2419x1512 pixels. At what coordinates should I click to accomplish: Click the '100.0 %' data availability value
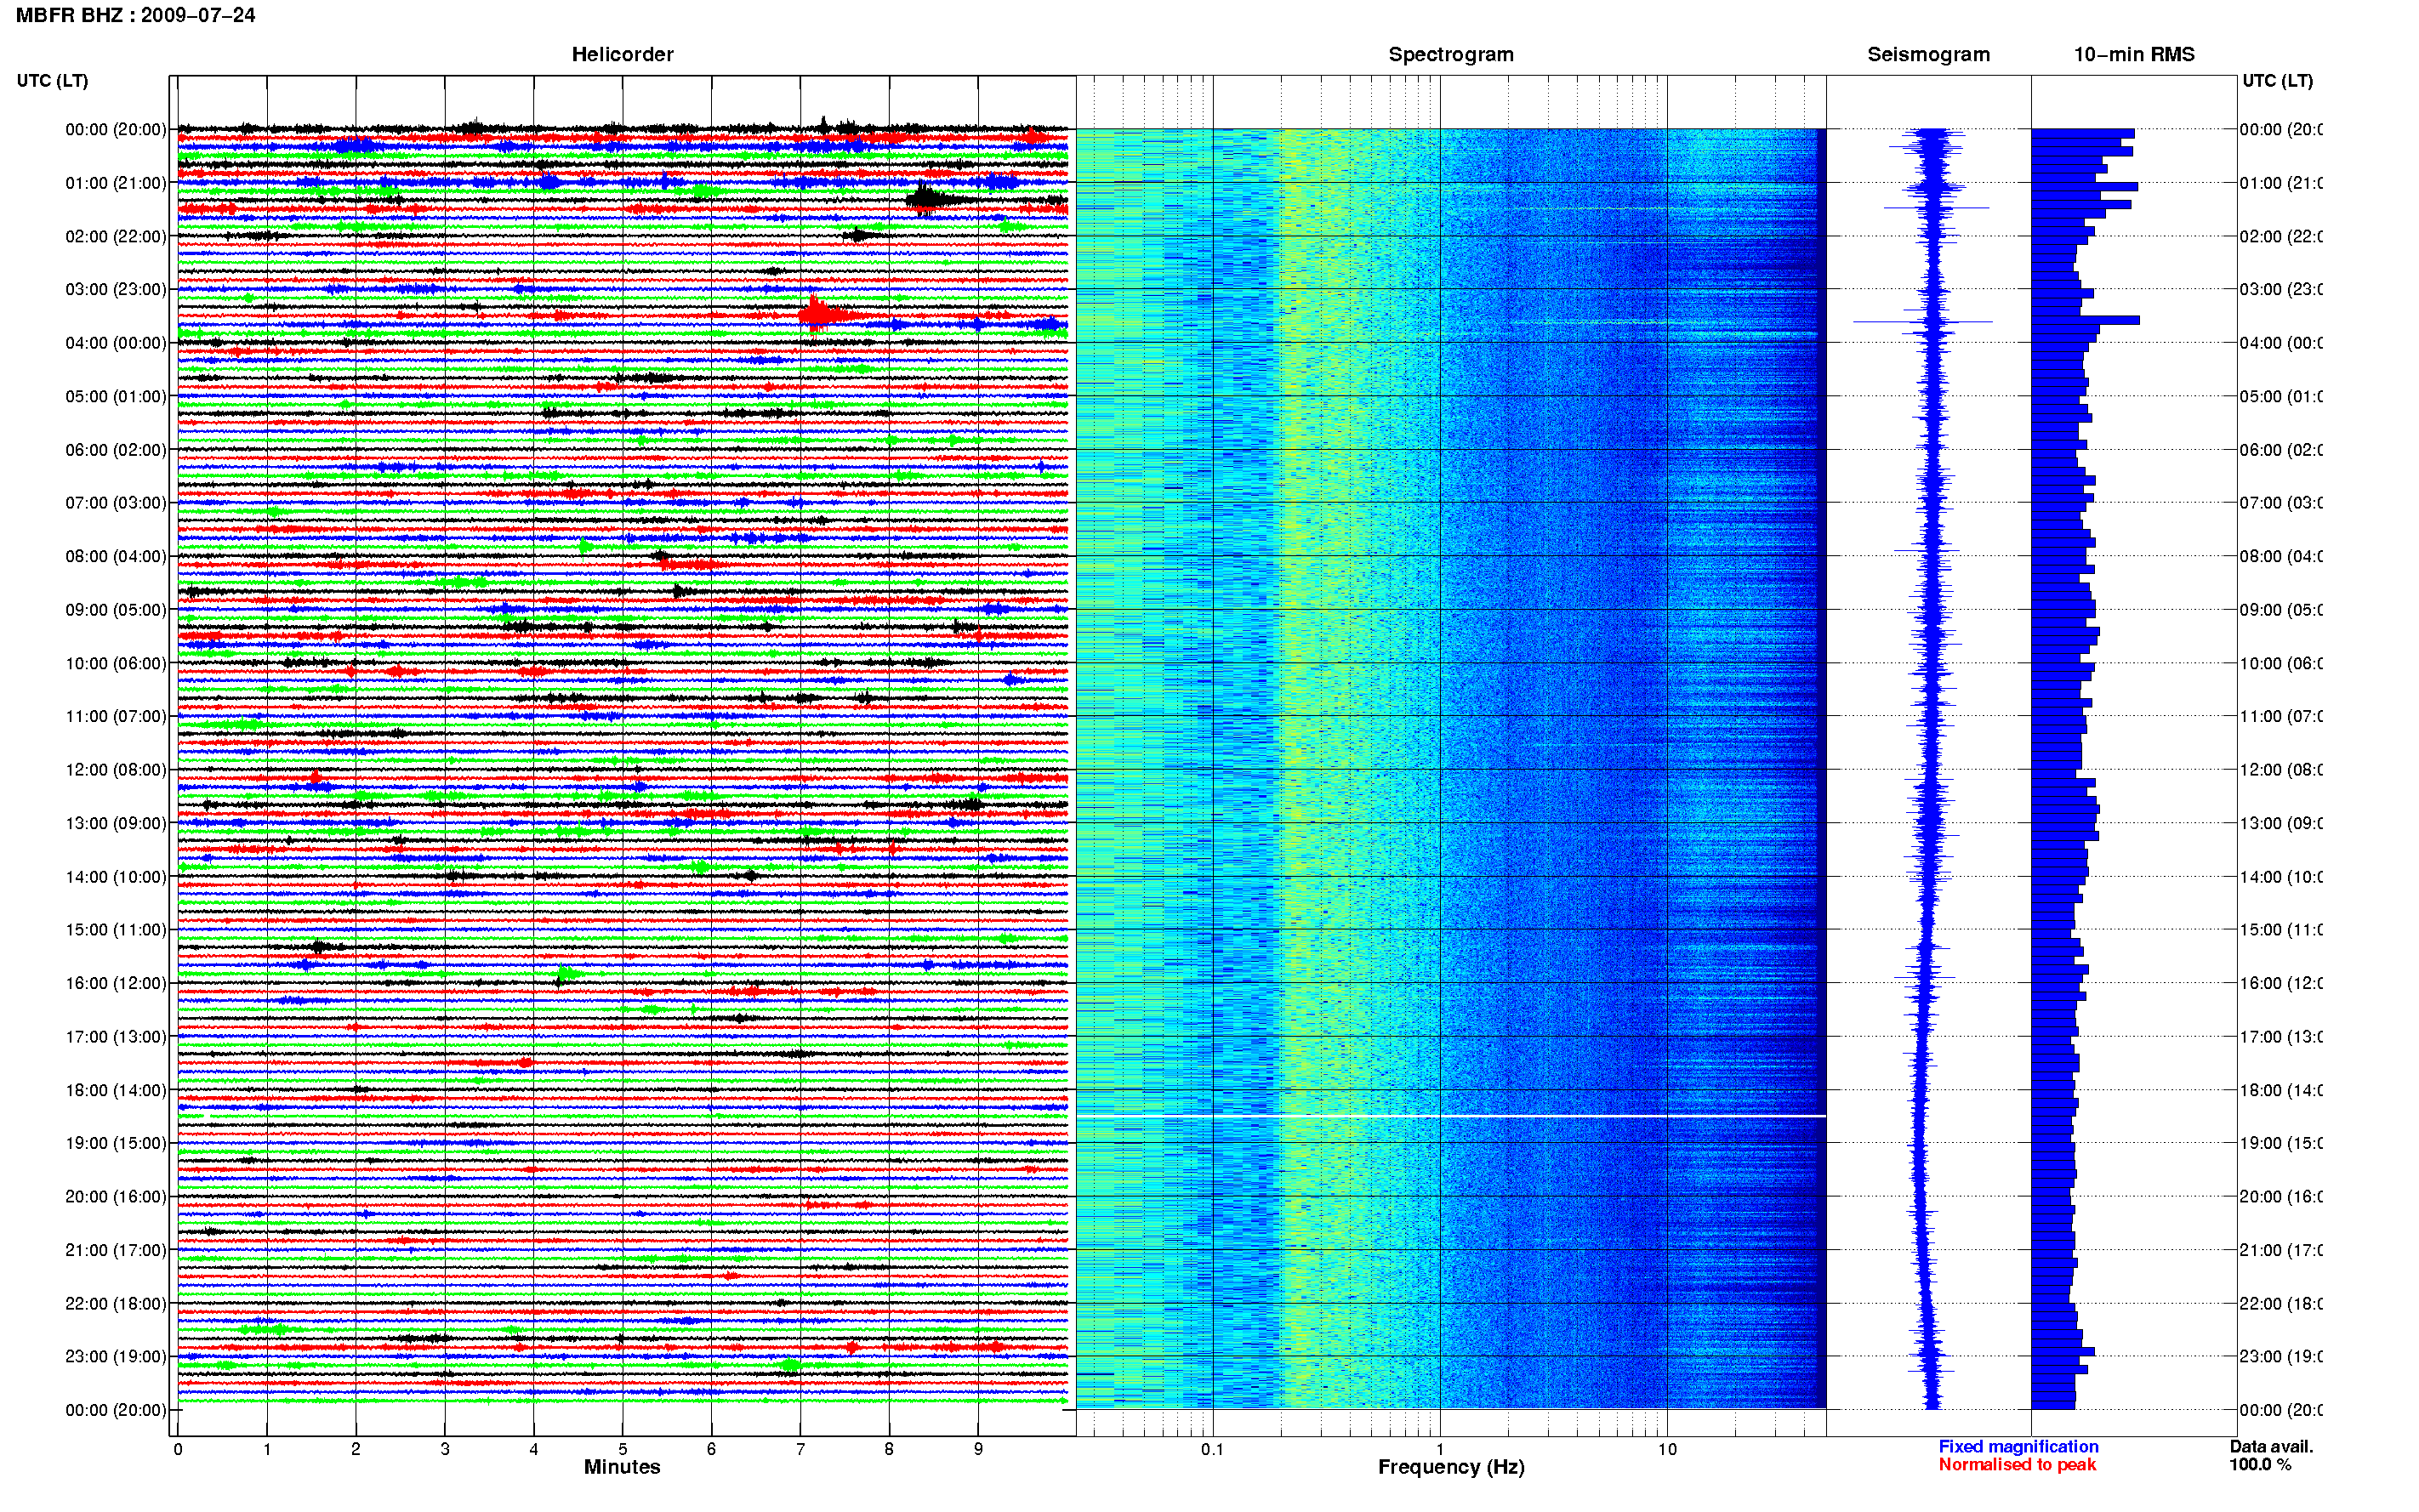pyautogui.click(x=2259, y=1464)
